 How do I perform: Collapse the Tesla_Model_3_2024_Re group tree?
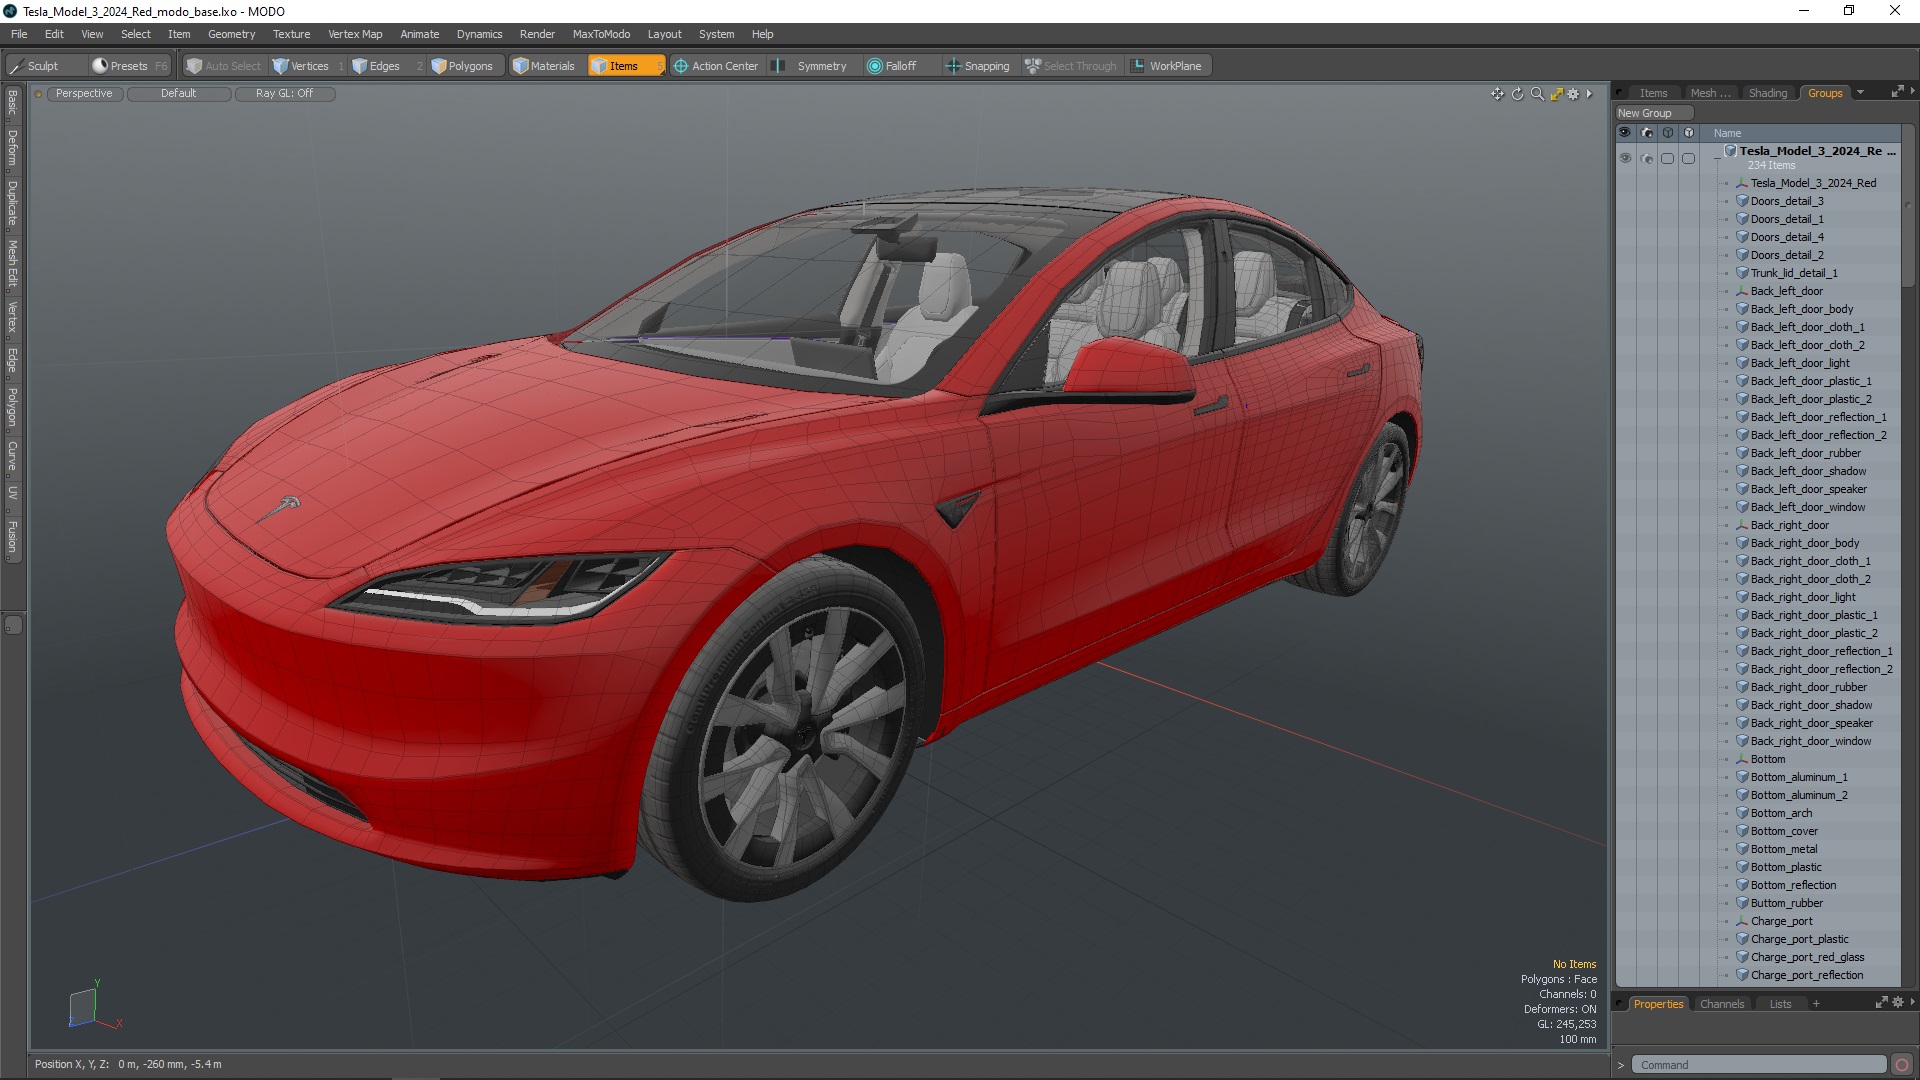coord(1717,158)
